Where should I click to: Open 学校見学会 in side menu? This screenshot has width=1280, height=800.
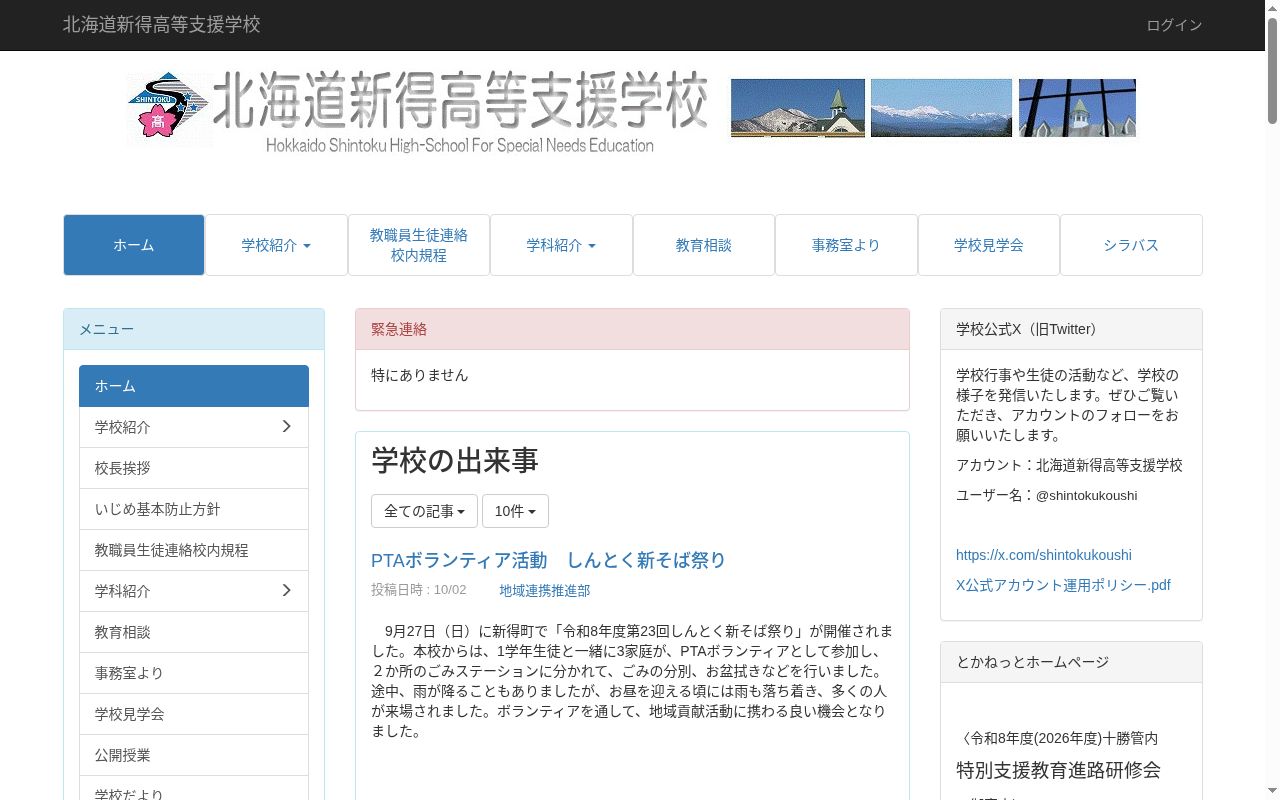point(194,714)
